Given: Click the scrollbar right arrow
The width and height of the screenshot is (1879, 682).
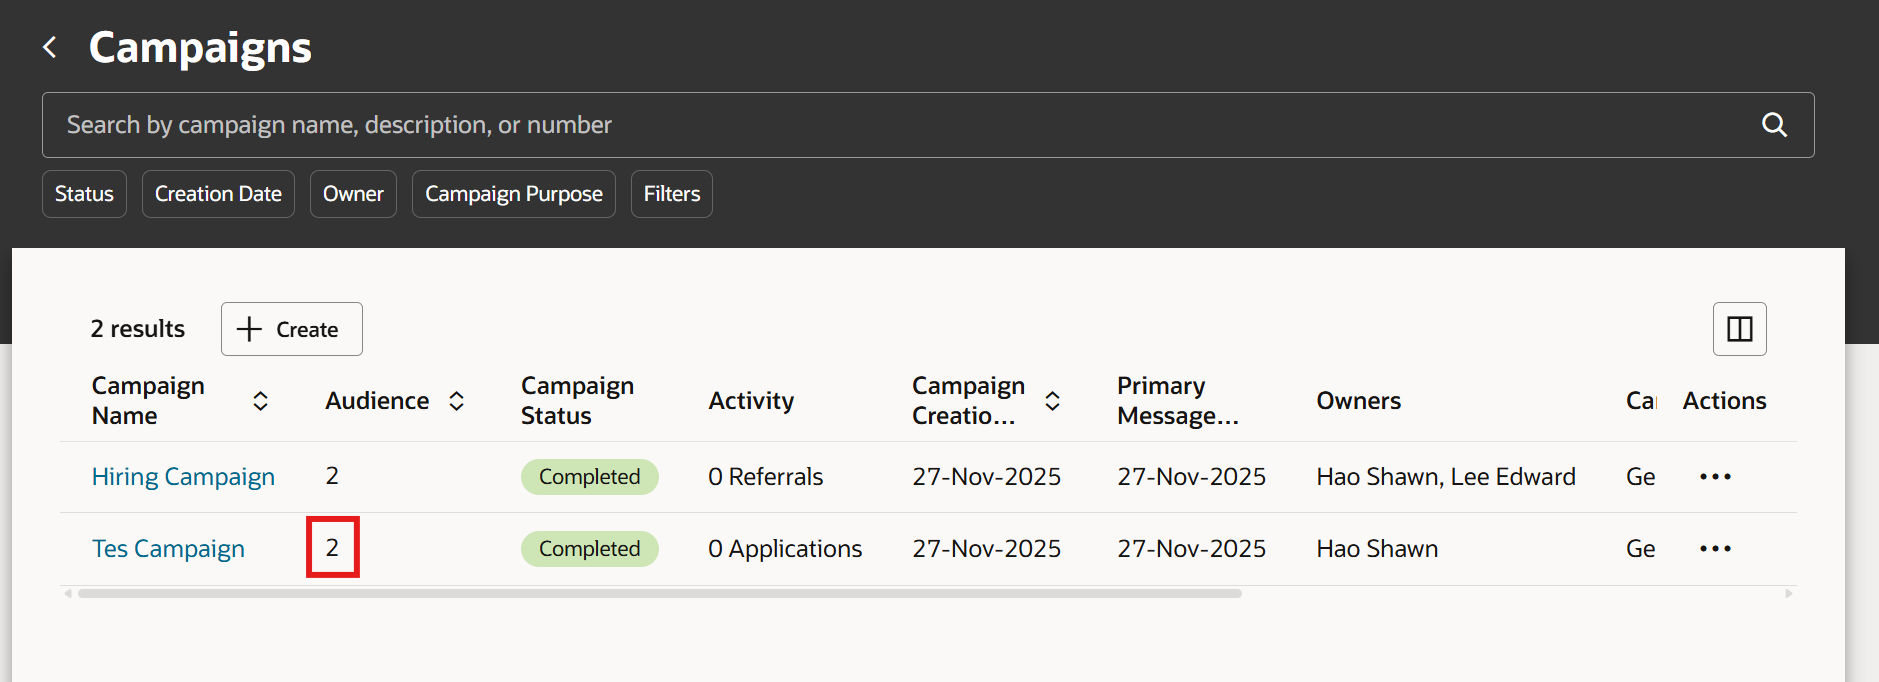Looking at the screenshot, I should tap(1788, 593).
